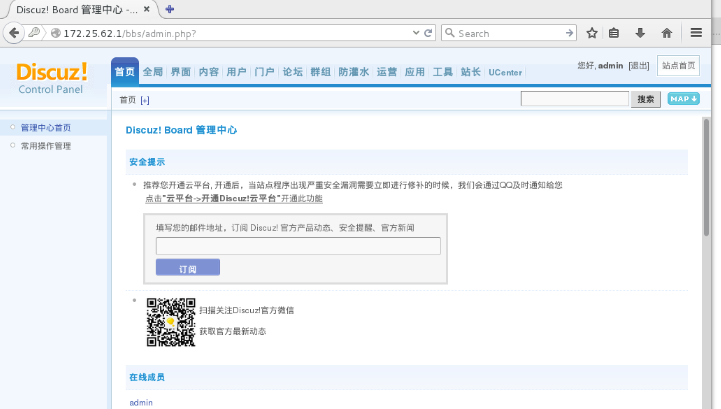Select 常用操作管理 in the sidebar
This screenshot has width=721, height=409.
pyautogui.click(x=46, y=146)
